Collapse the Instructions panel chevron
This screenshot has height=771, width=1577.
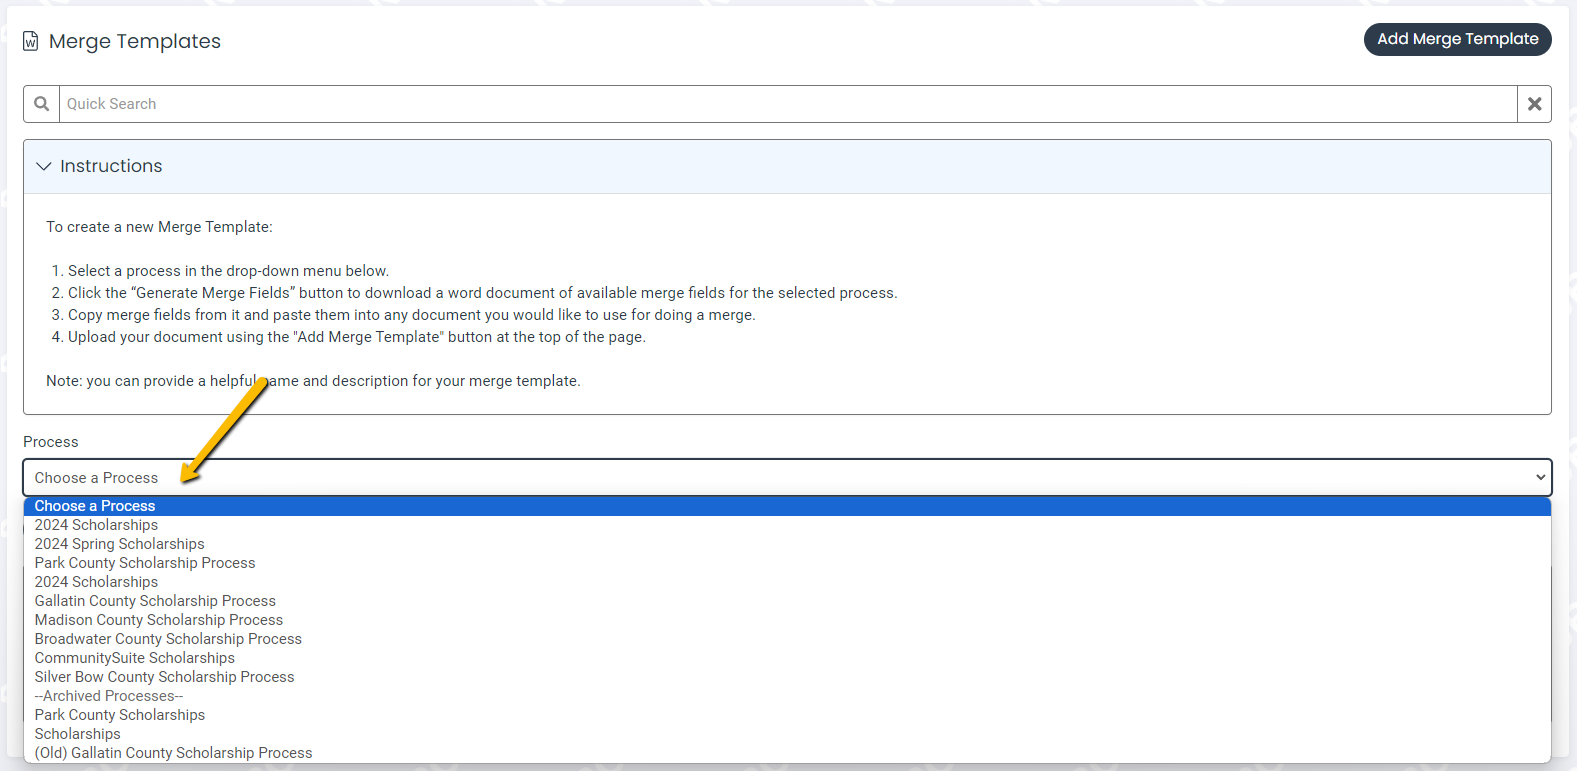pyautogui.click(x=44, y=166)
